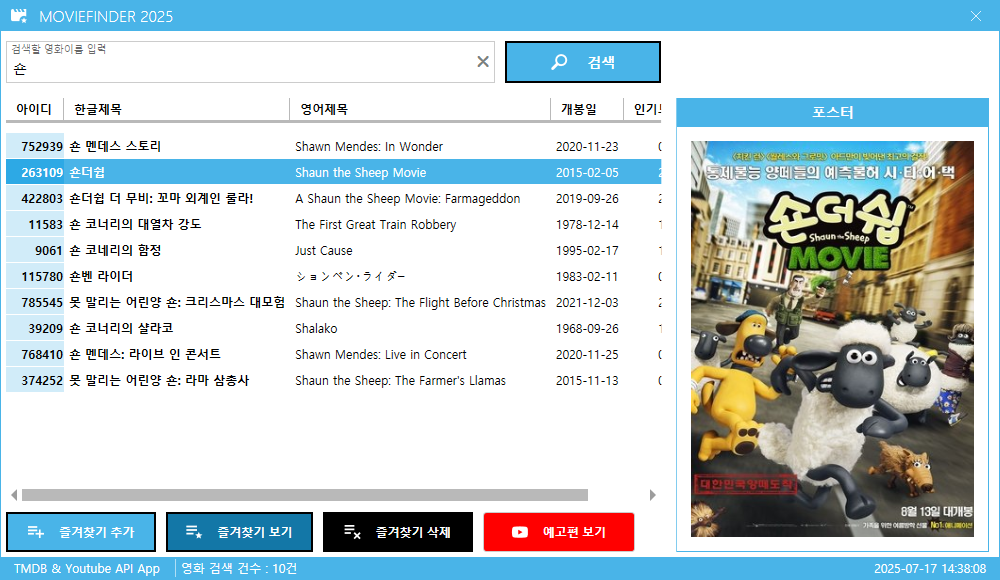Click the 포스터 panel header

click(832, 112)
